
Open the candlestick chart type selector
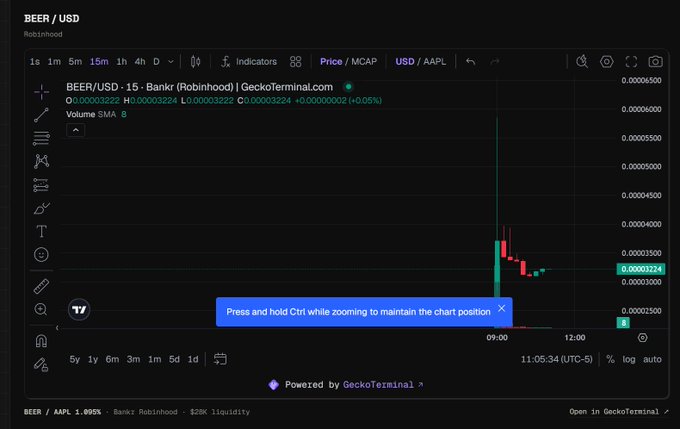tap(196, 62)
